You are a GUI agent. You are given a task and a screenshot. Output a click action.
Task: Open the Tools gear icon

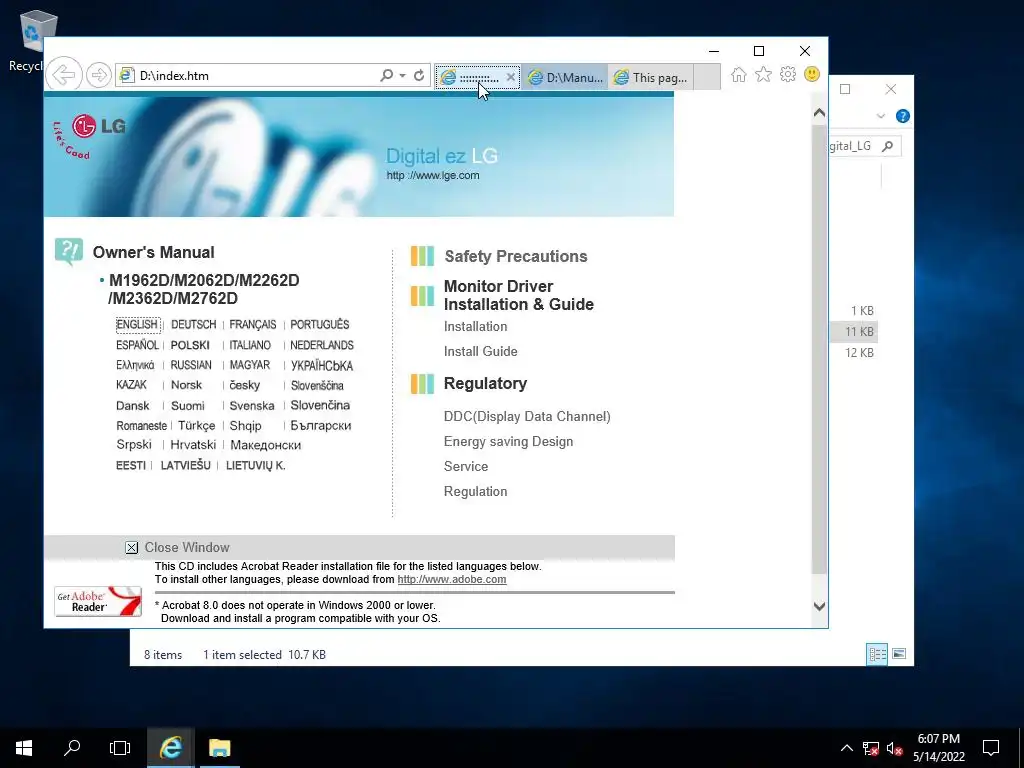[x=788, y=74]
